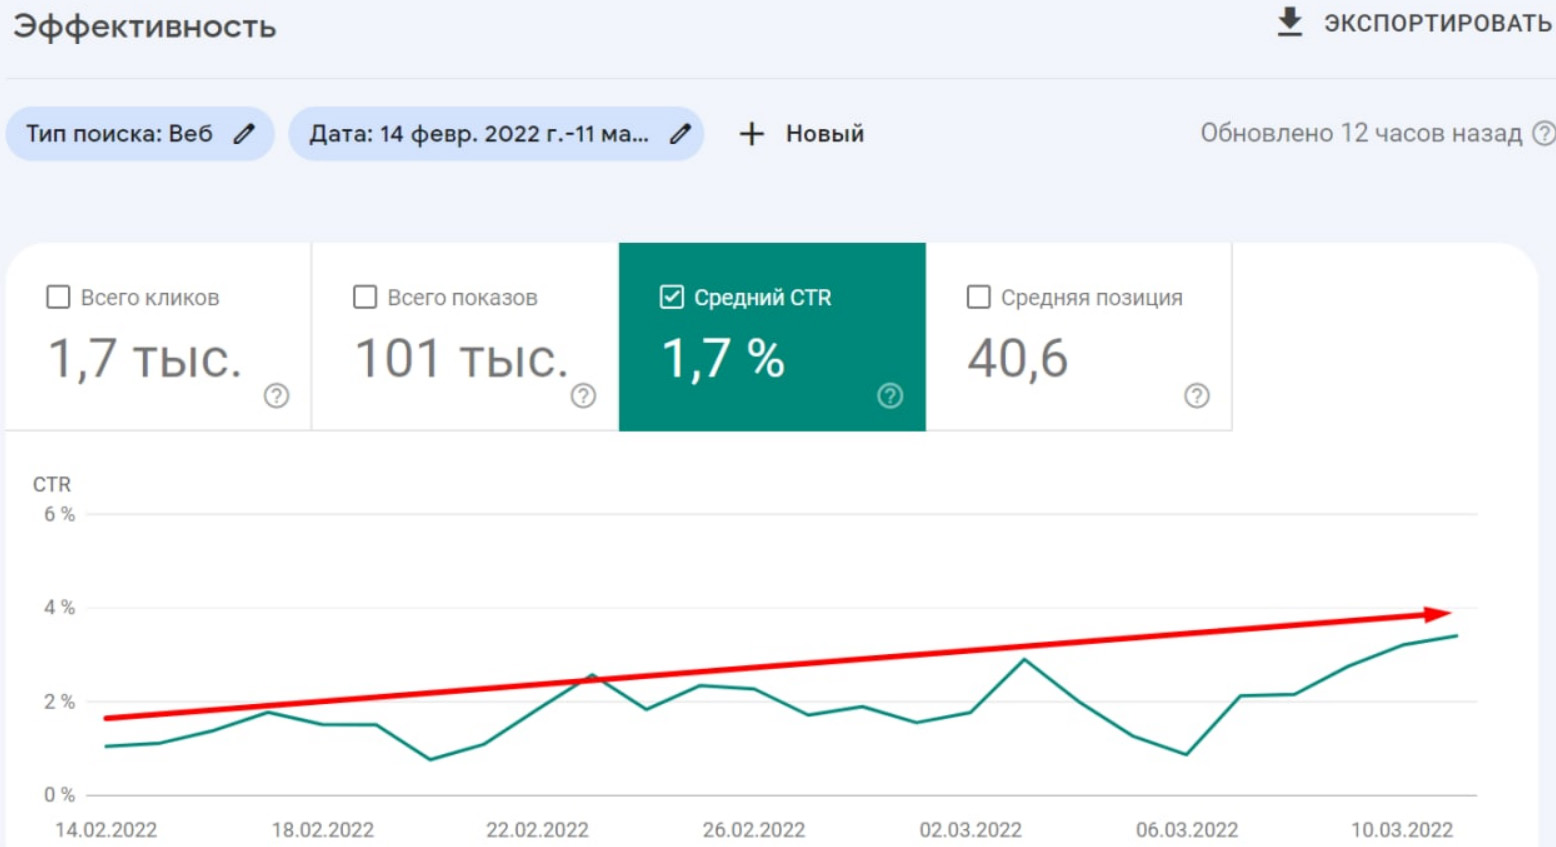This screenshot has height=847, width=1556.
Task: Click the CTR line's first data point
Action: click(x=106, y=746)
